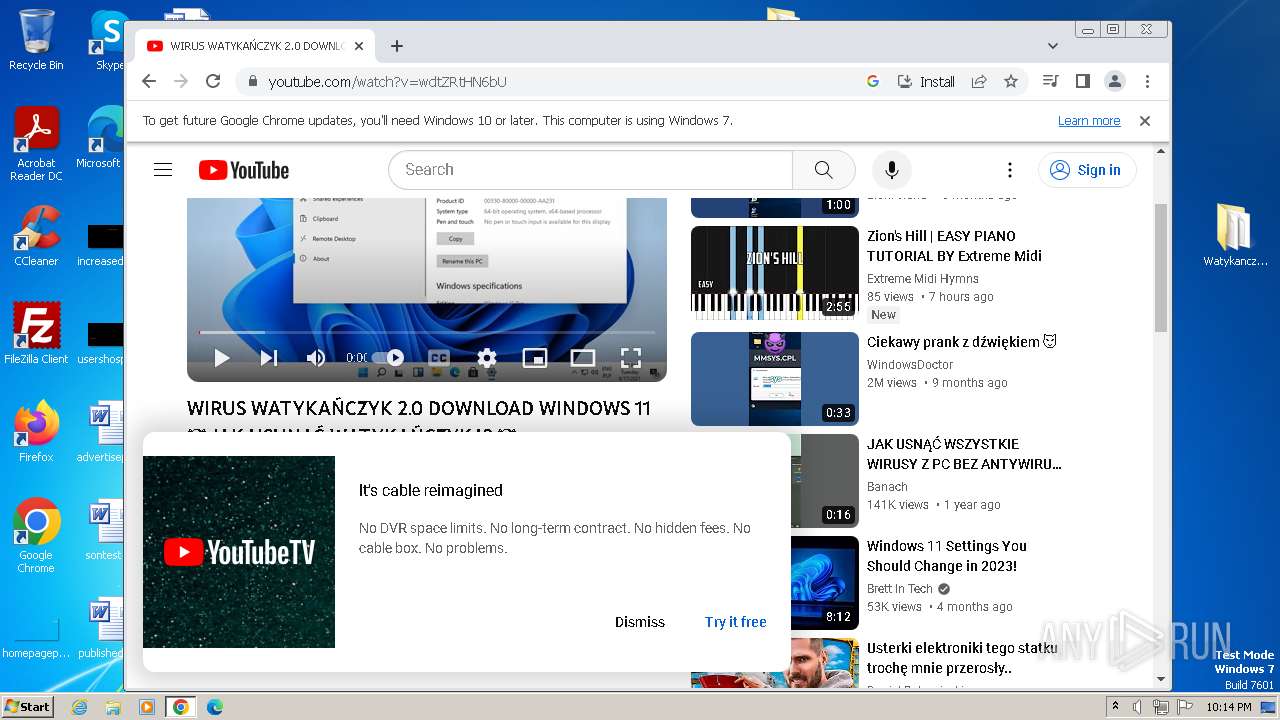Open the Google icon in the address bar

(x=873, y=82)
